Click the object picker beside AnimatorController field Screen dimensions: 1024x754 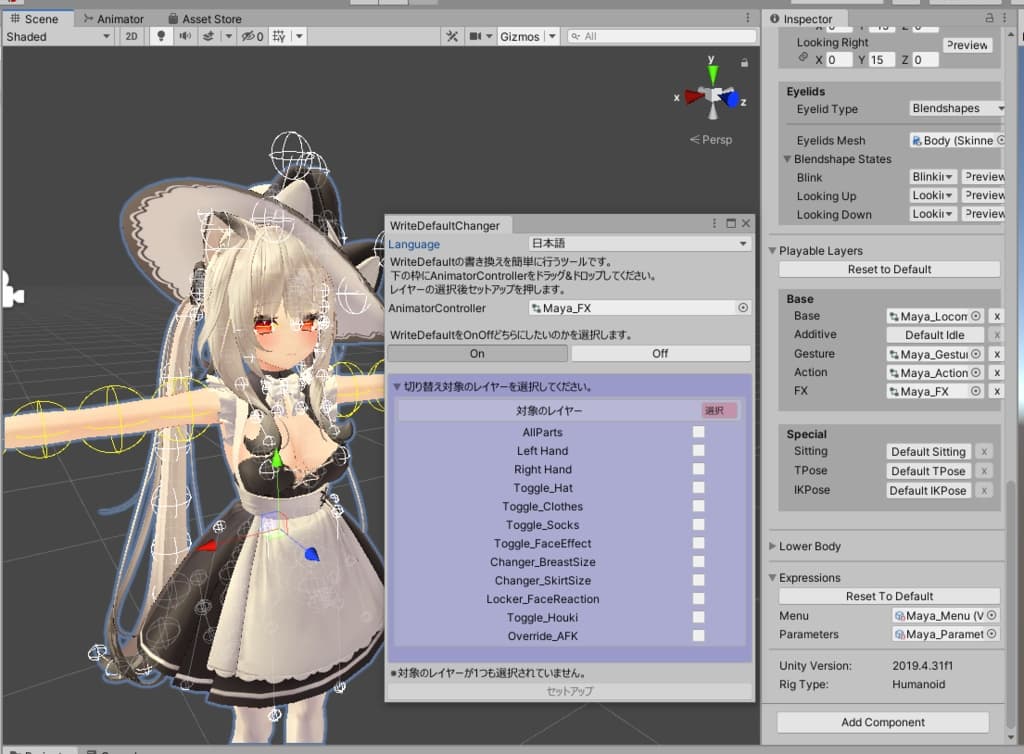tap(743, 308)
